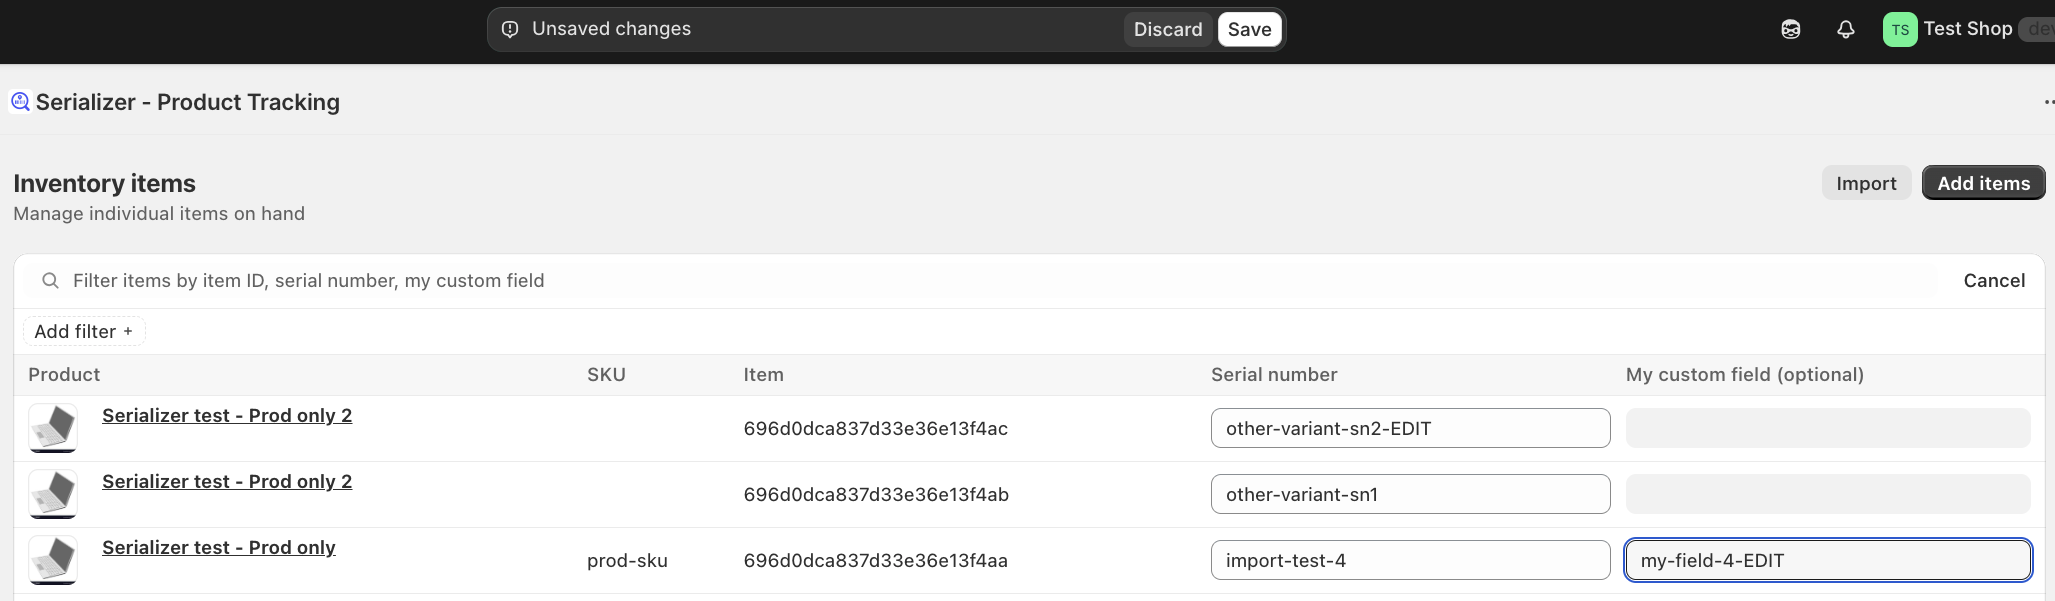This screenshot has height=601, width=2055.
Task: Click the Serializer app icon
Action: [20, 102]
